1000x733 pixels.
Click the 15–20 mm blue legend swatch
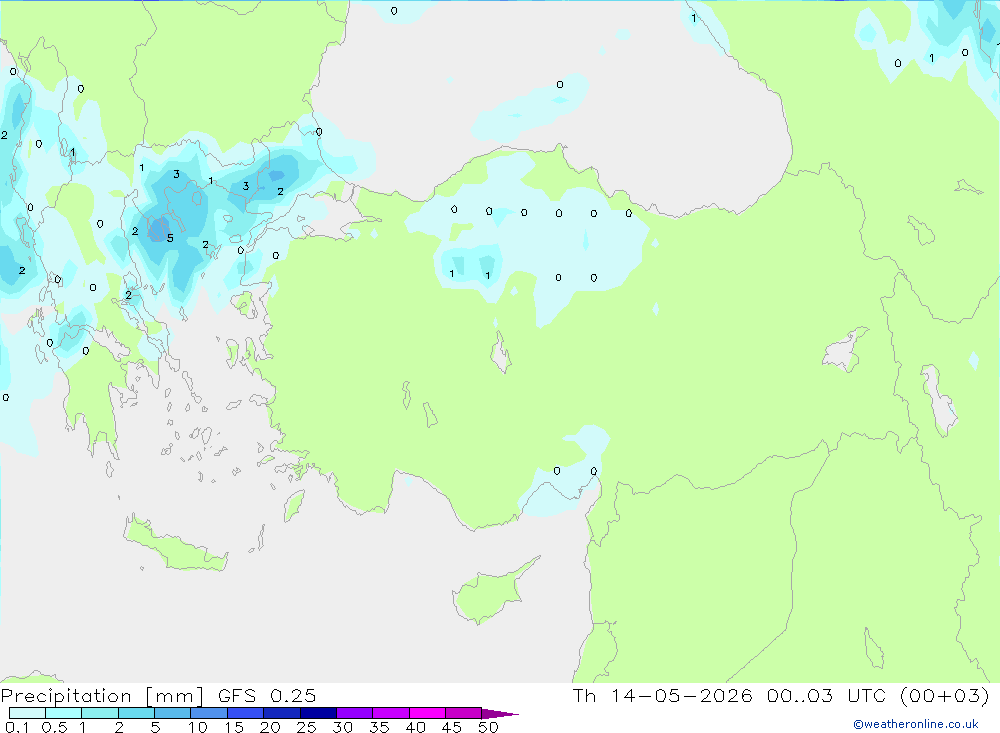click(x=245, y=713)
